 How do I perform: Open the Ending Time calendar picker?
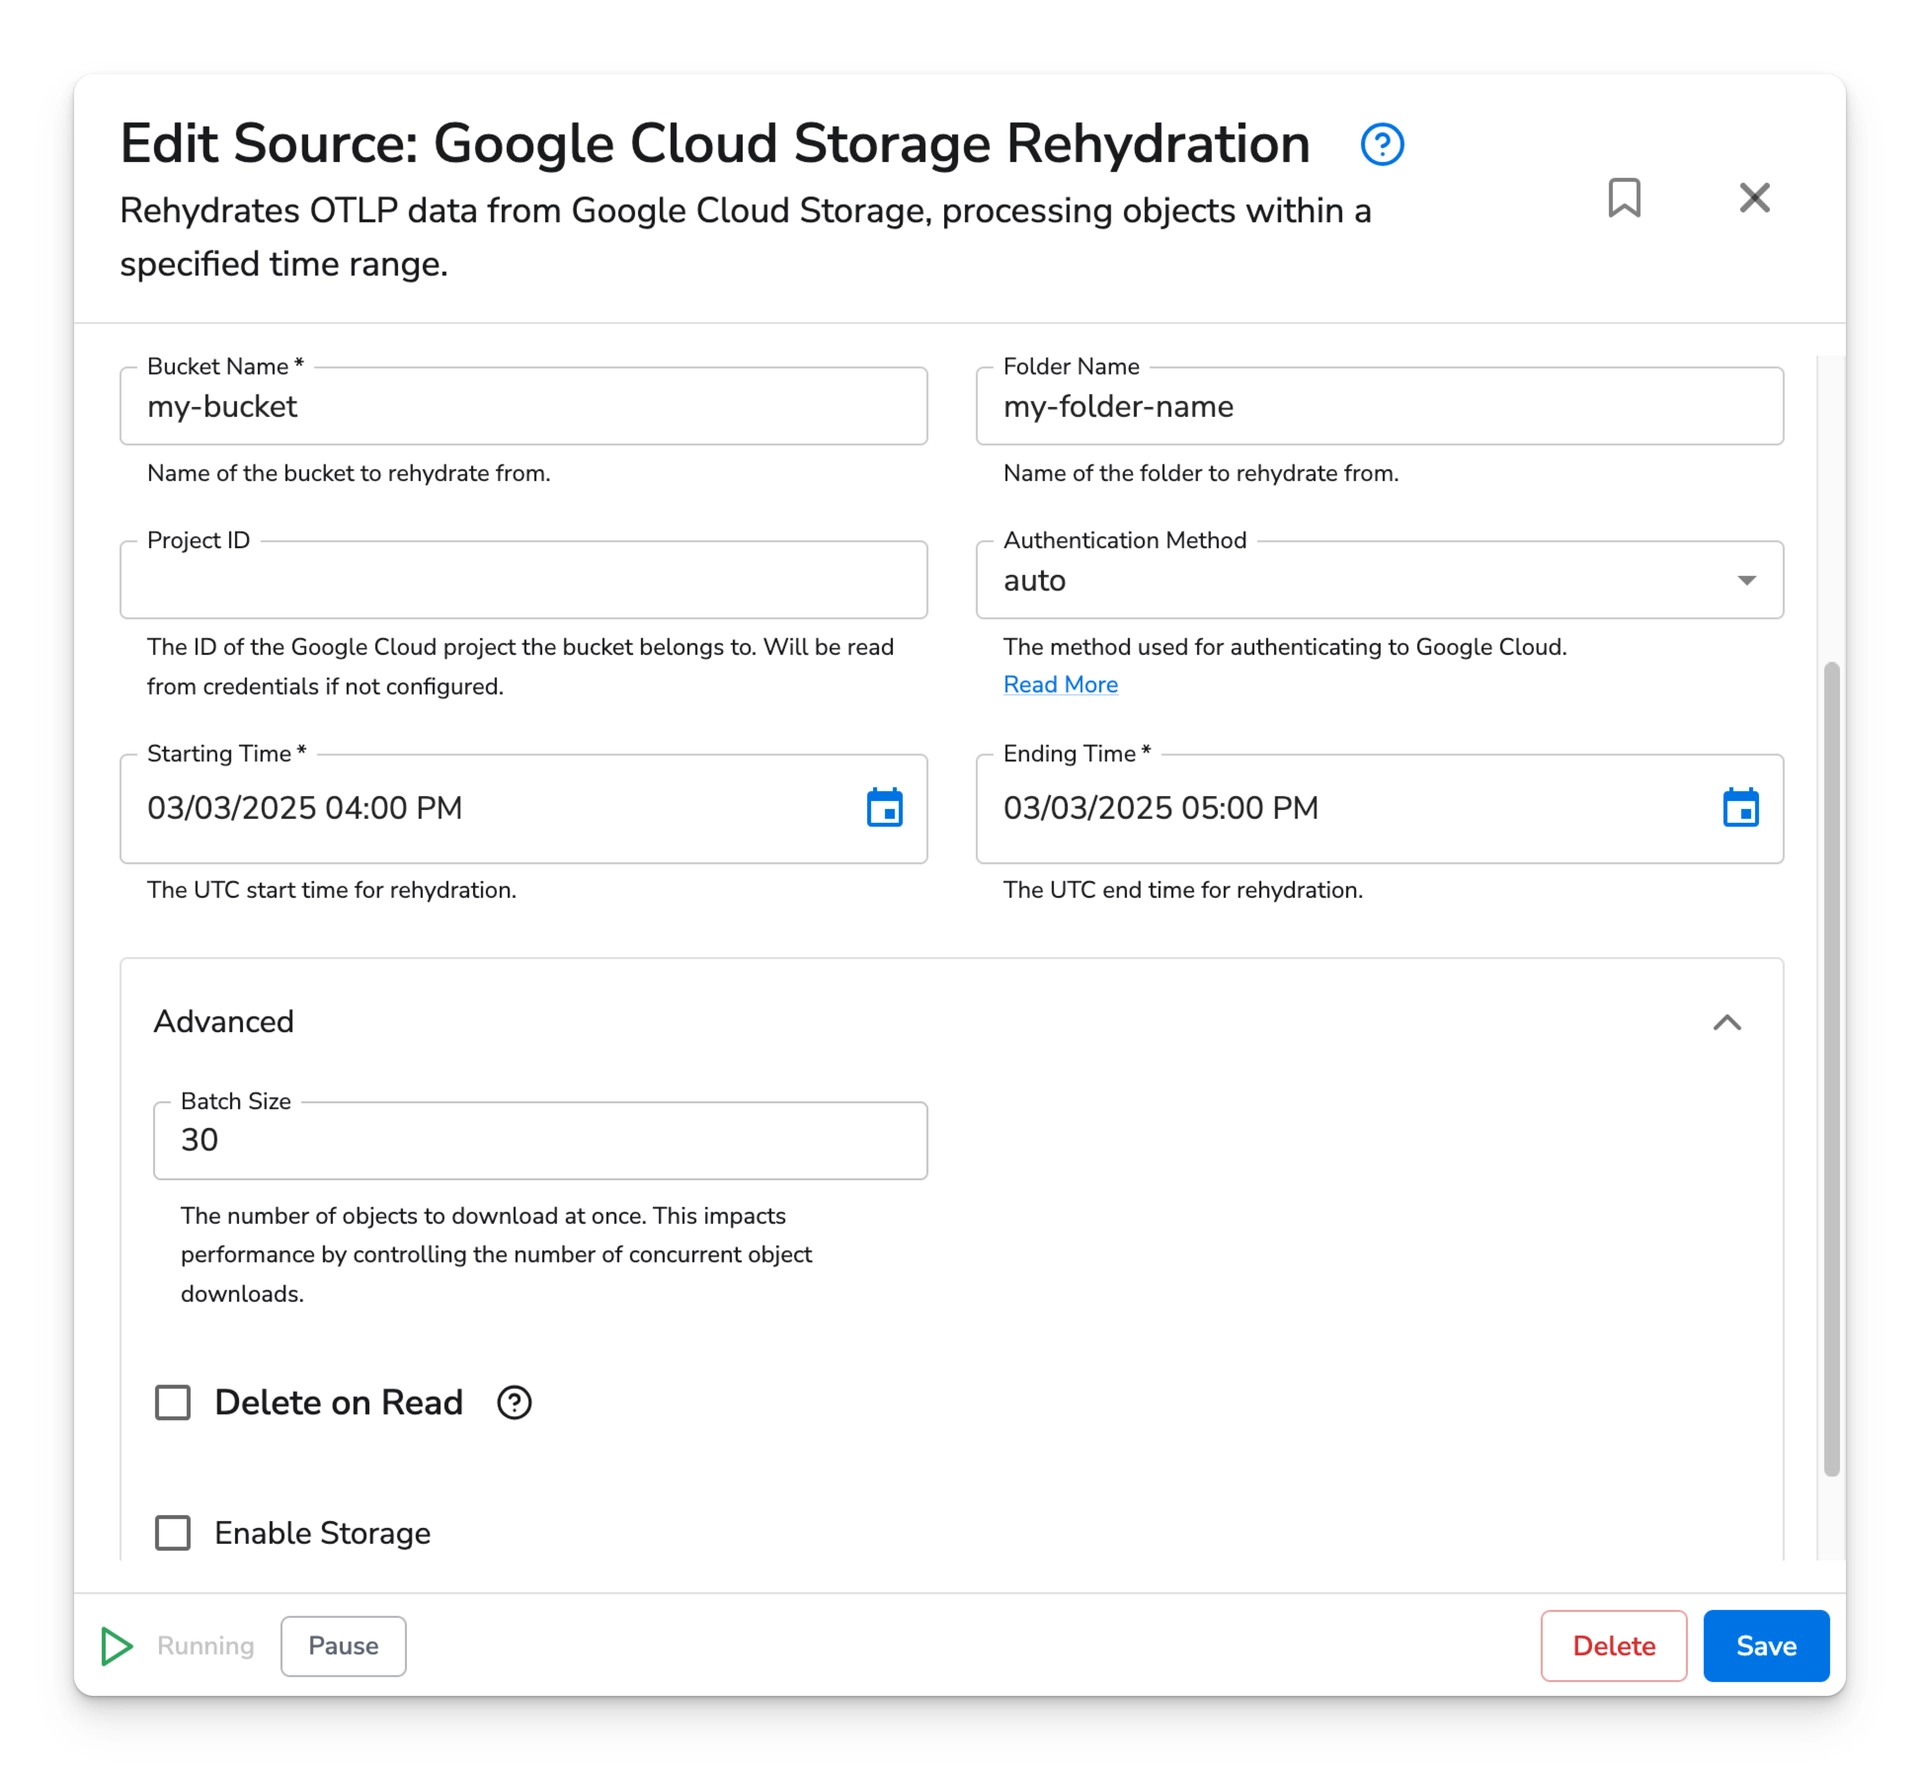1741,808
